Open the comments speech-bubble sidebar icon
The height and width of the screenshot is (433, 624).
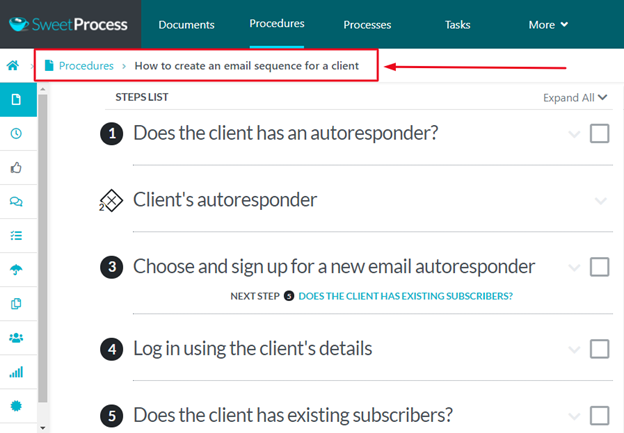[16, 202]
